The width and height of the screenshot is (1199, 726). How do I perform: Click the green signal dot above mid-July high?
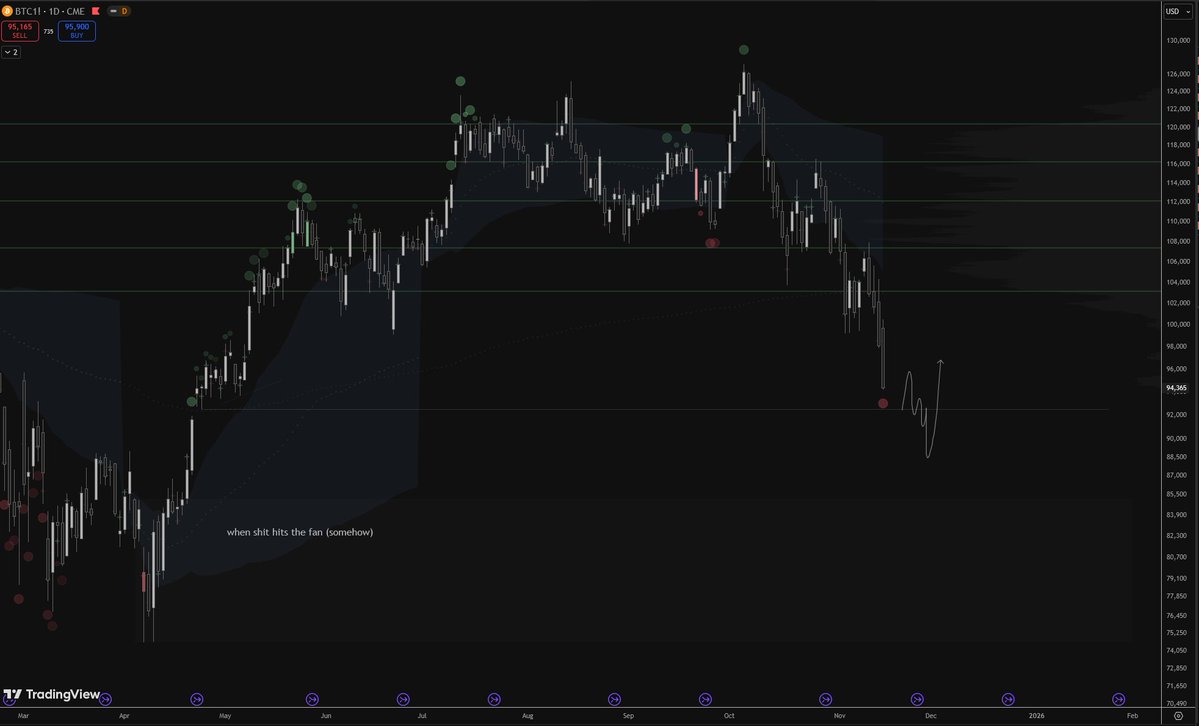[460, 81]
